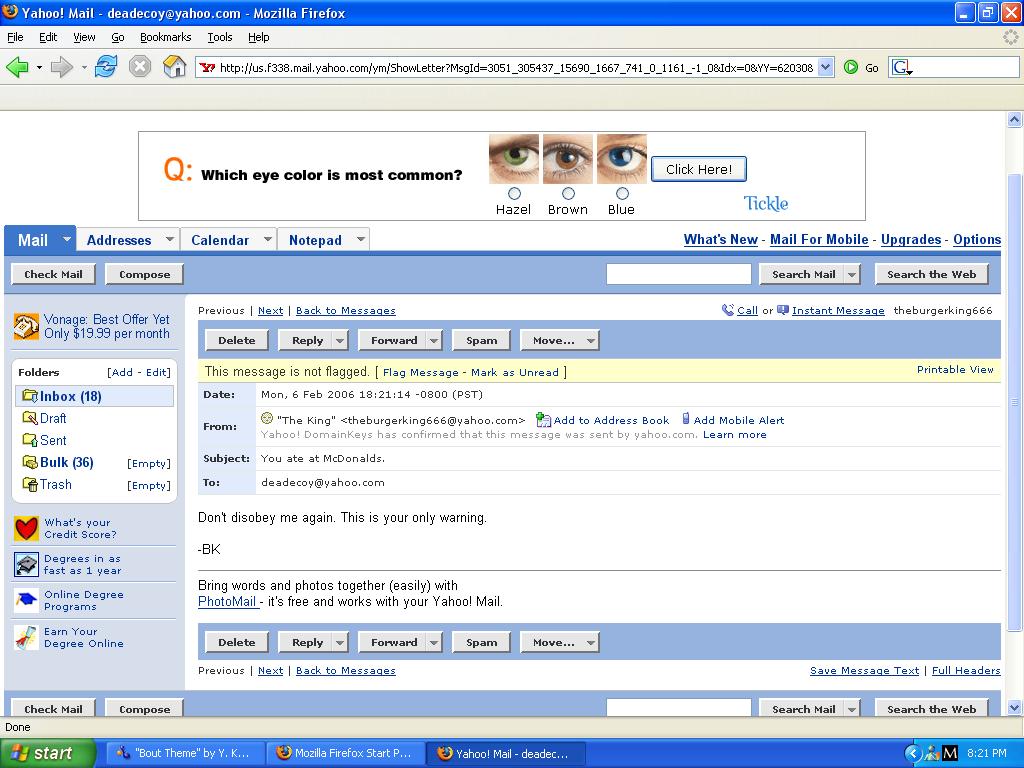Click the top Delete button

[236, 340]
